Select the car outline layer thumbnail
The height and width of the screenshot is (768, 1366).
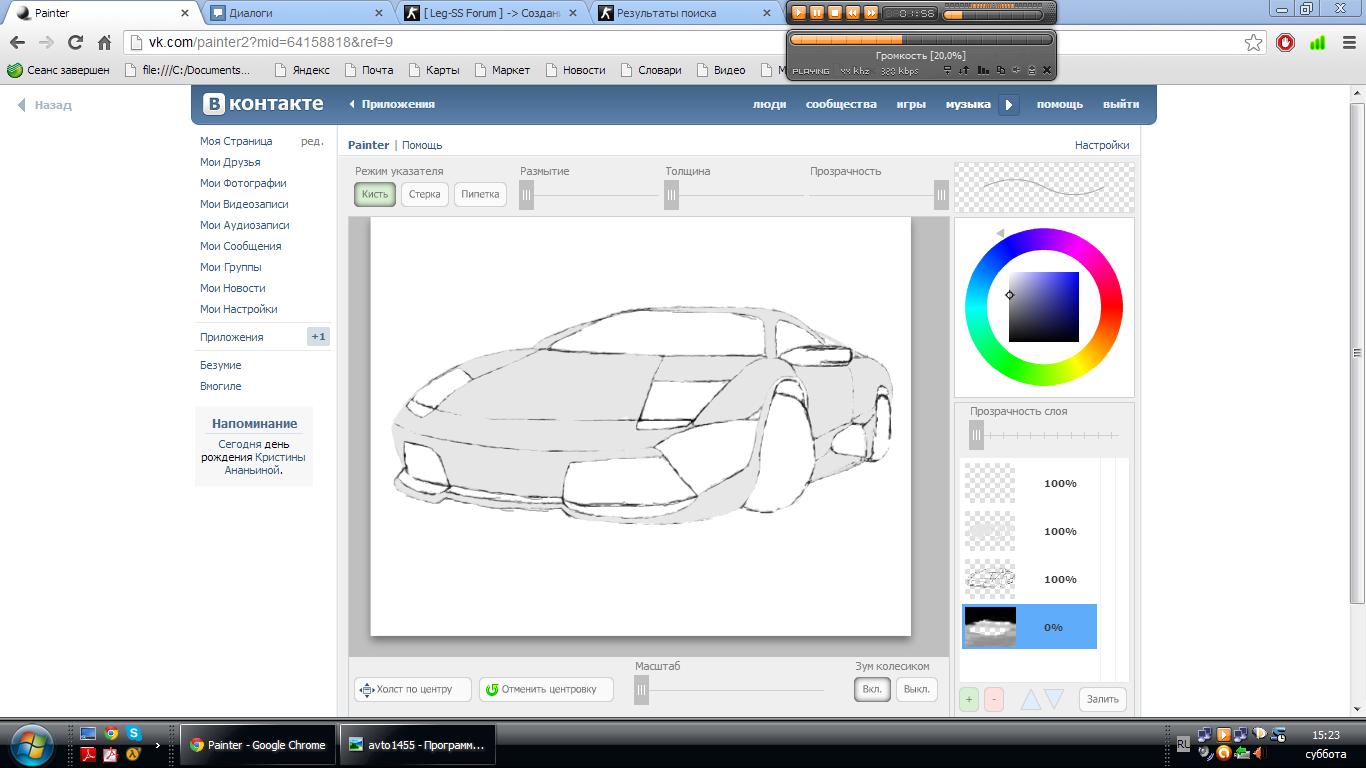tap(990, 579)
